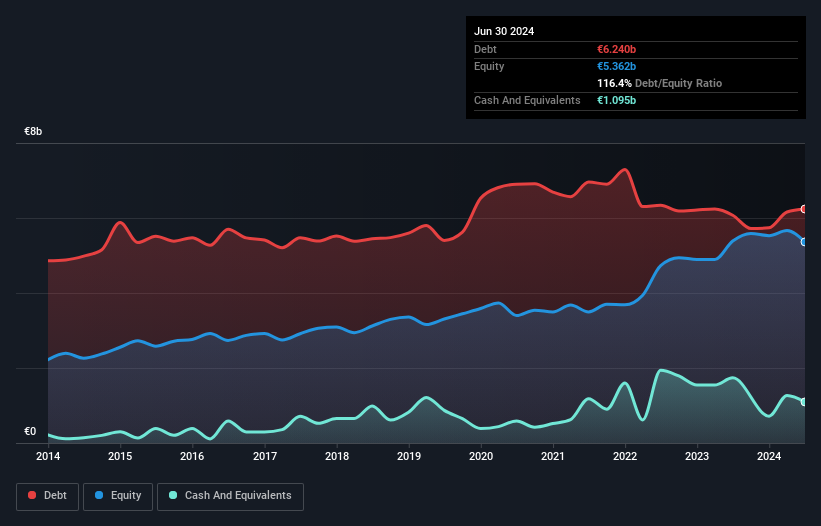
Task: Click the 2016 axis label
Action: (192, 456)
